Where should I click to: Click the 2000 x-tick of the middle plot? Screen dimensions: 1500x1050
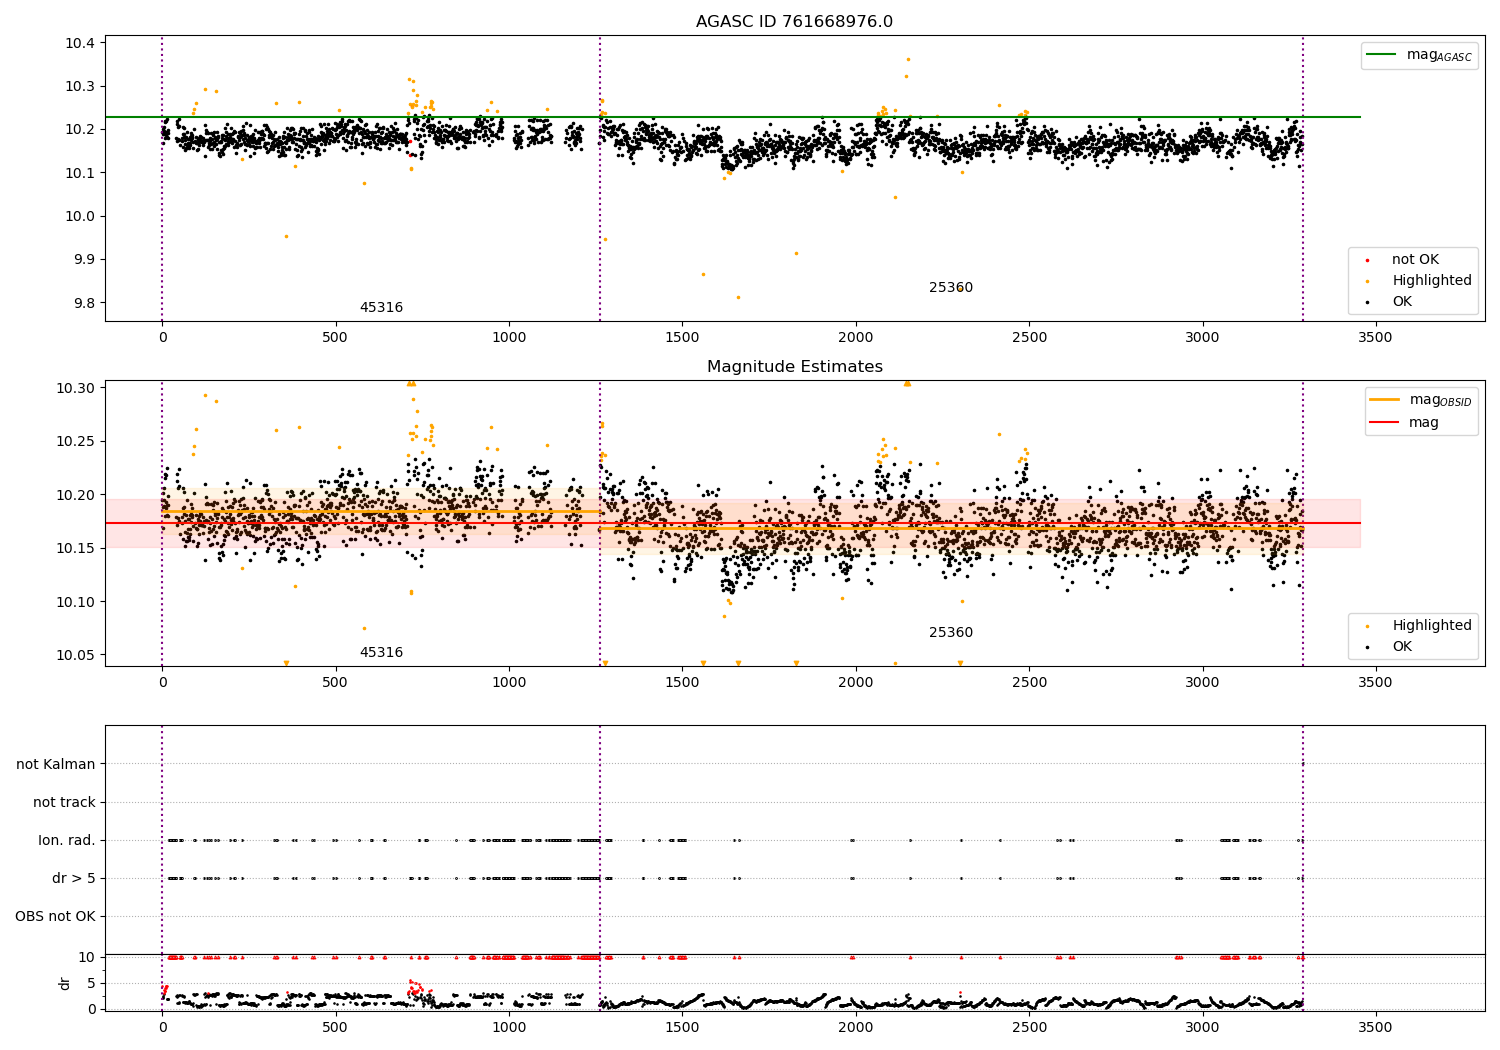[x=855, y=683]
